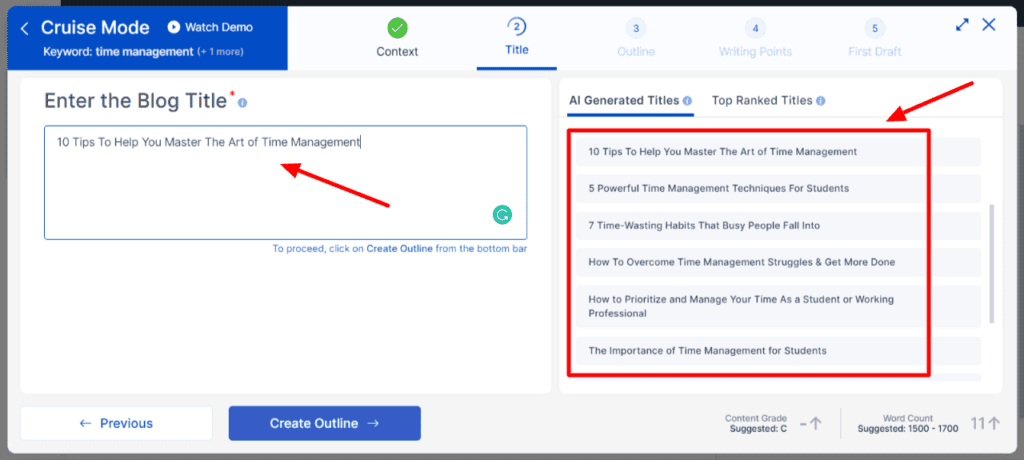Screen dimensions: 1024x460
Task: Click the back arrow beside Cruise Mode
Action: (24, 28)
